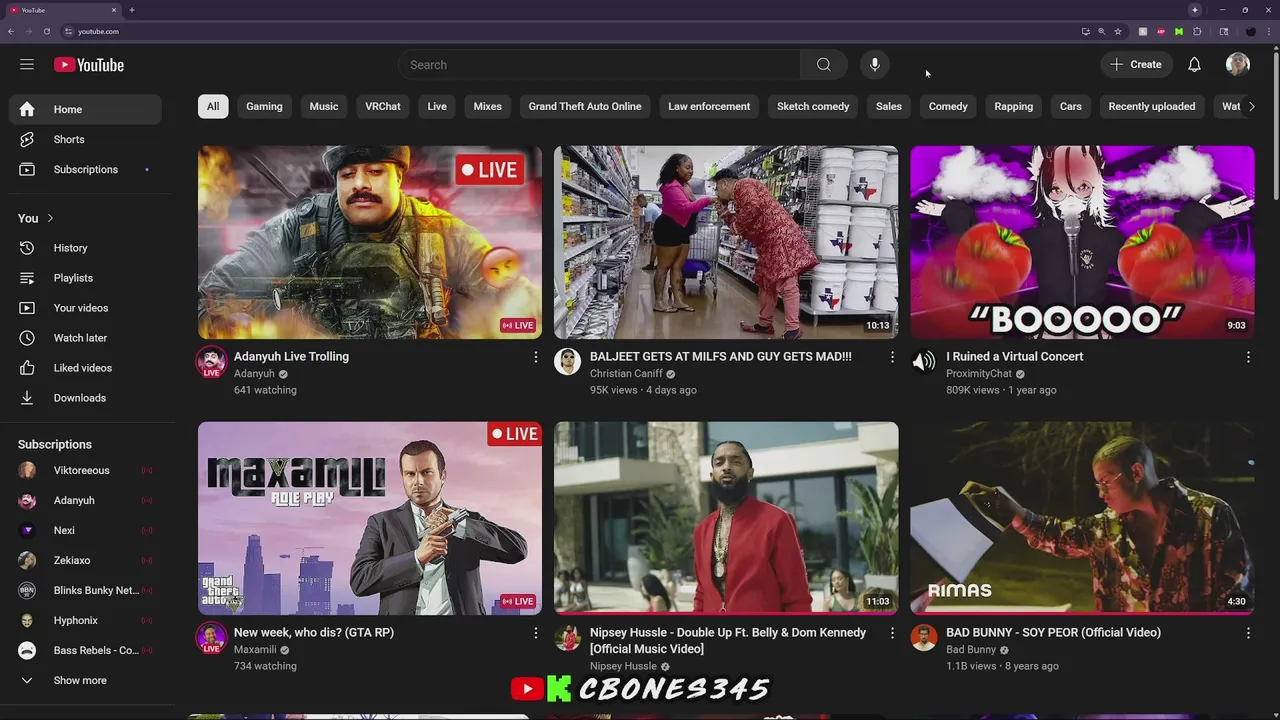1280x720 pixels.
Task: Open three-dot menu for Nipsey Hussle Double Up
Action: click(x=892, y=633)
